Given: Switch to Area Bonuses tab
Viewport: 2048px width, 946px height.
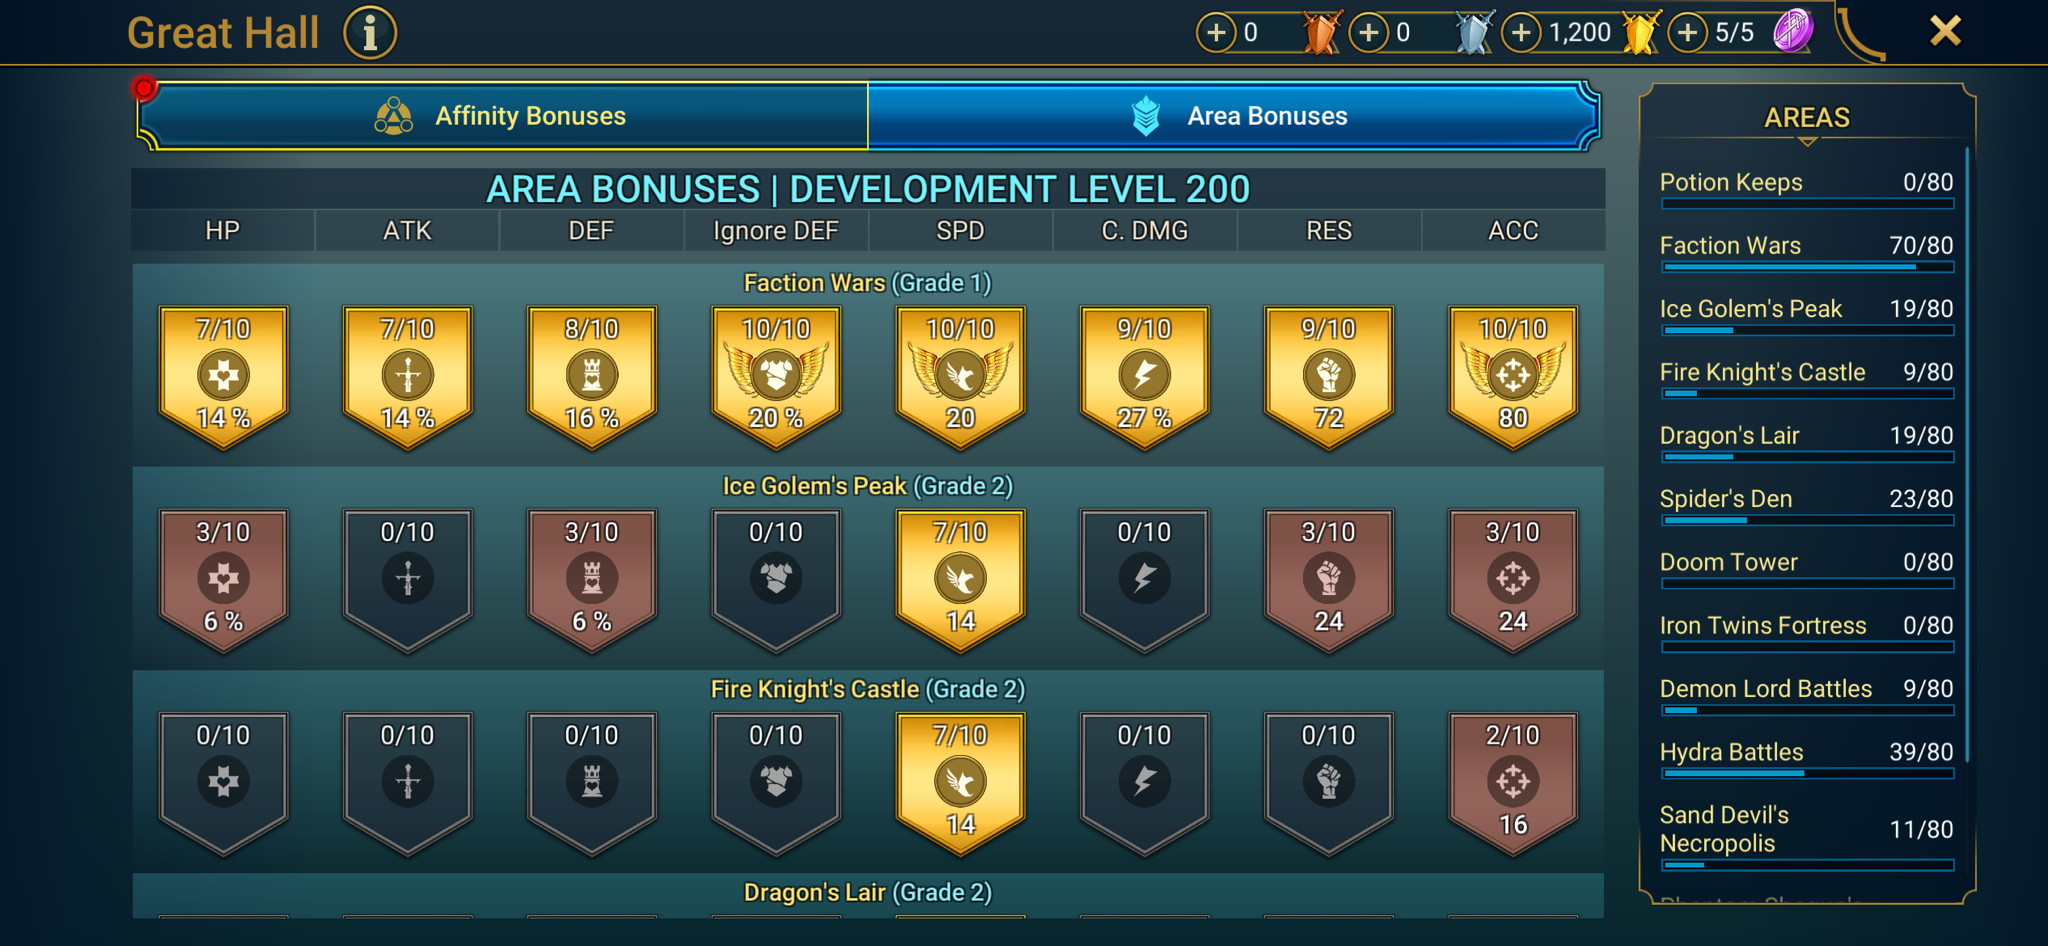Looking at the screenshot, I should (1233, 116).
